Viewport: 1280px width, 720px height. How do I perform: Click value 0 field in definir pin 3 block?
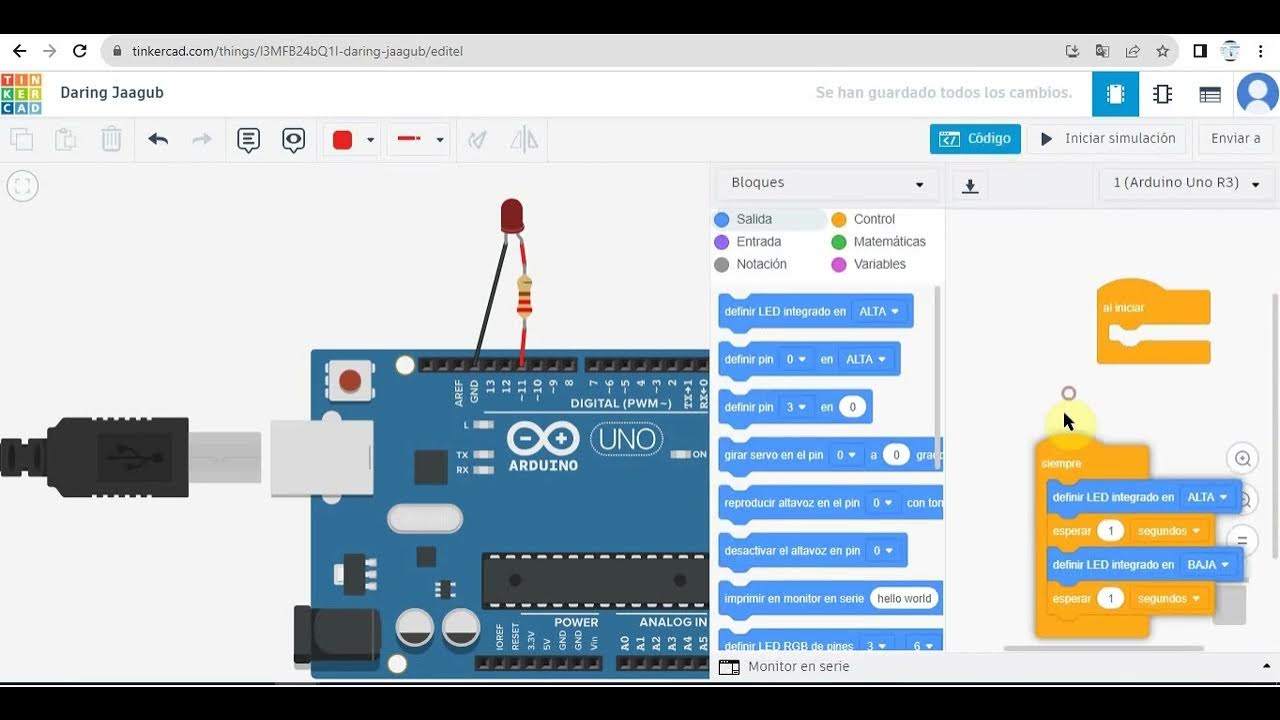tap(852, 408)
